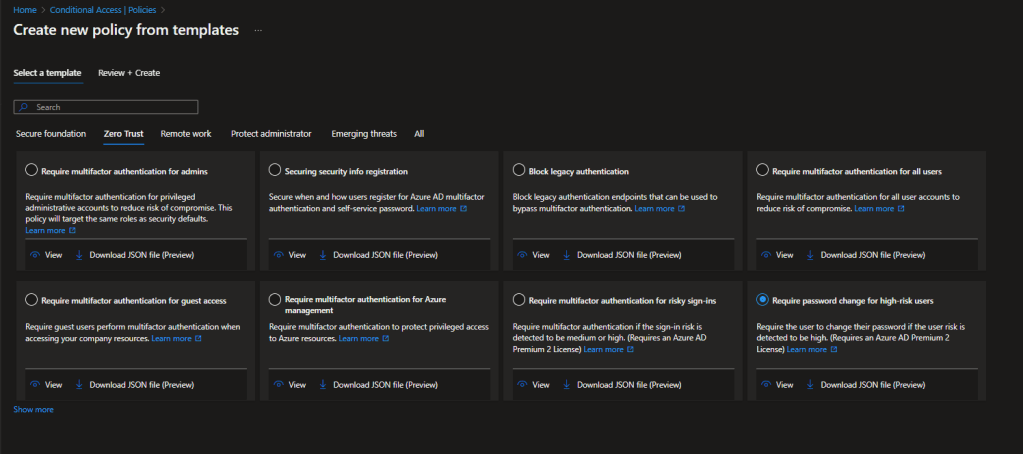The width and height of the screenshot is (1023, 454).
Task: Click download icon for Azure management MFA template
Action: click(x=322, y=384)
